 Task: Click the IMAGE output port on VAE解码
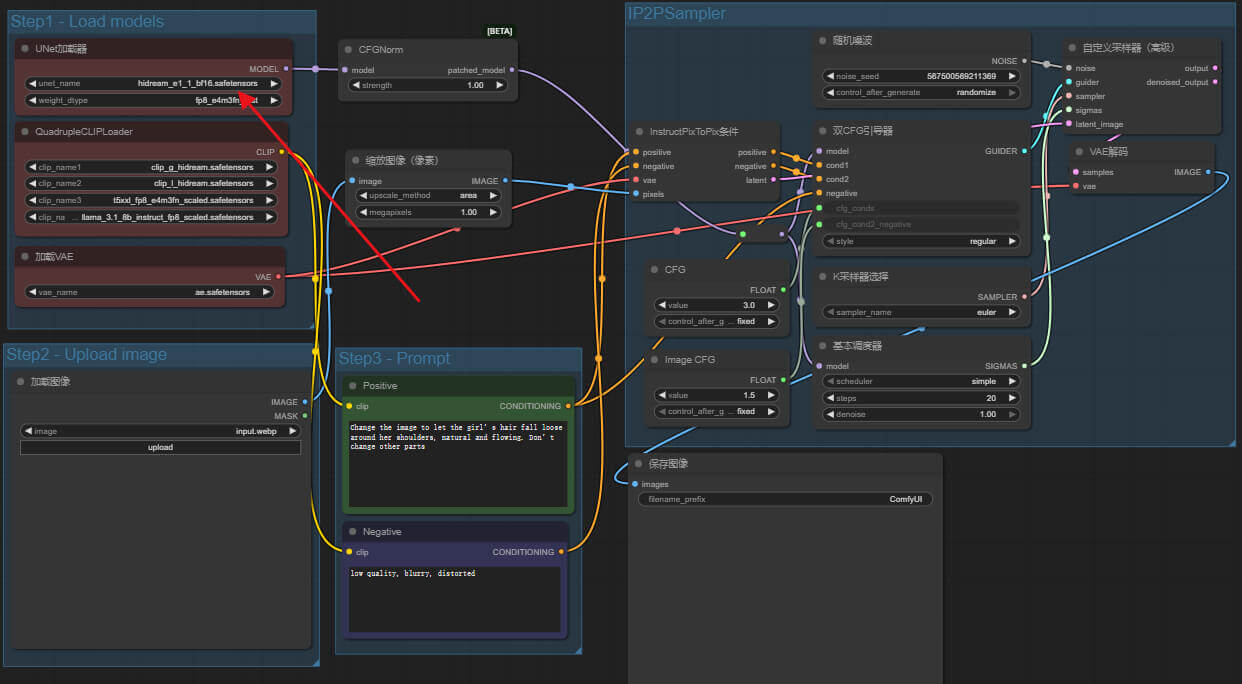[x=1208, y=172]
